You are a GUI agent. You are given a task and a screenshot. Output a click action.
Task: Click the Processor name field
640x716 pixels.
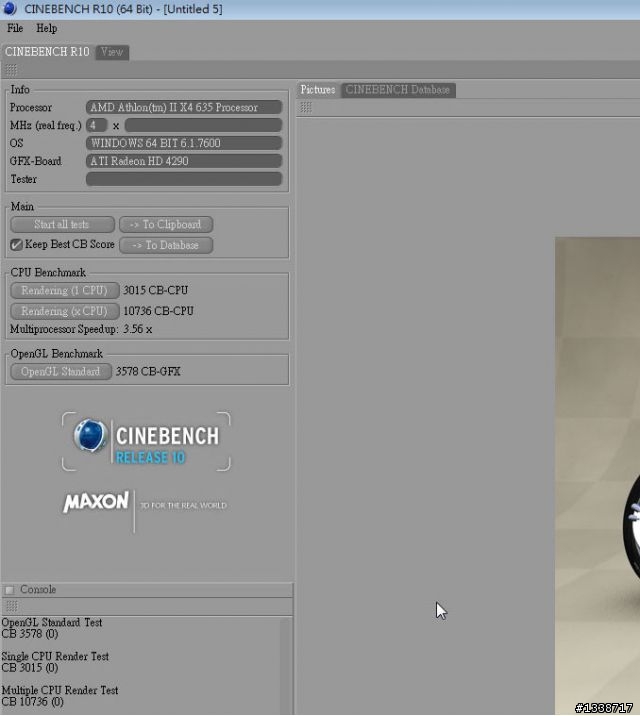tap(184, 107)
